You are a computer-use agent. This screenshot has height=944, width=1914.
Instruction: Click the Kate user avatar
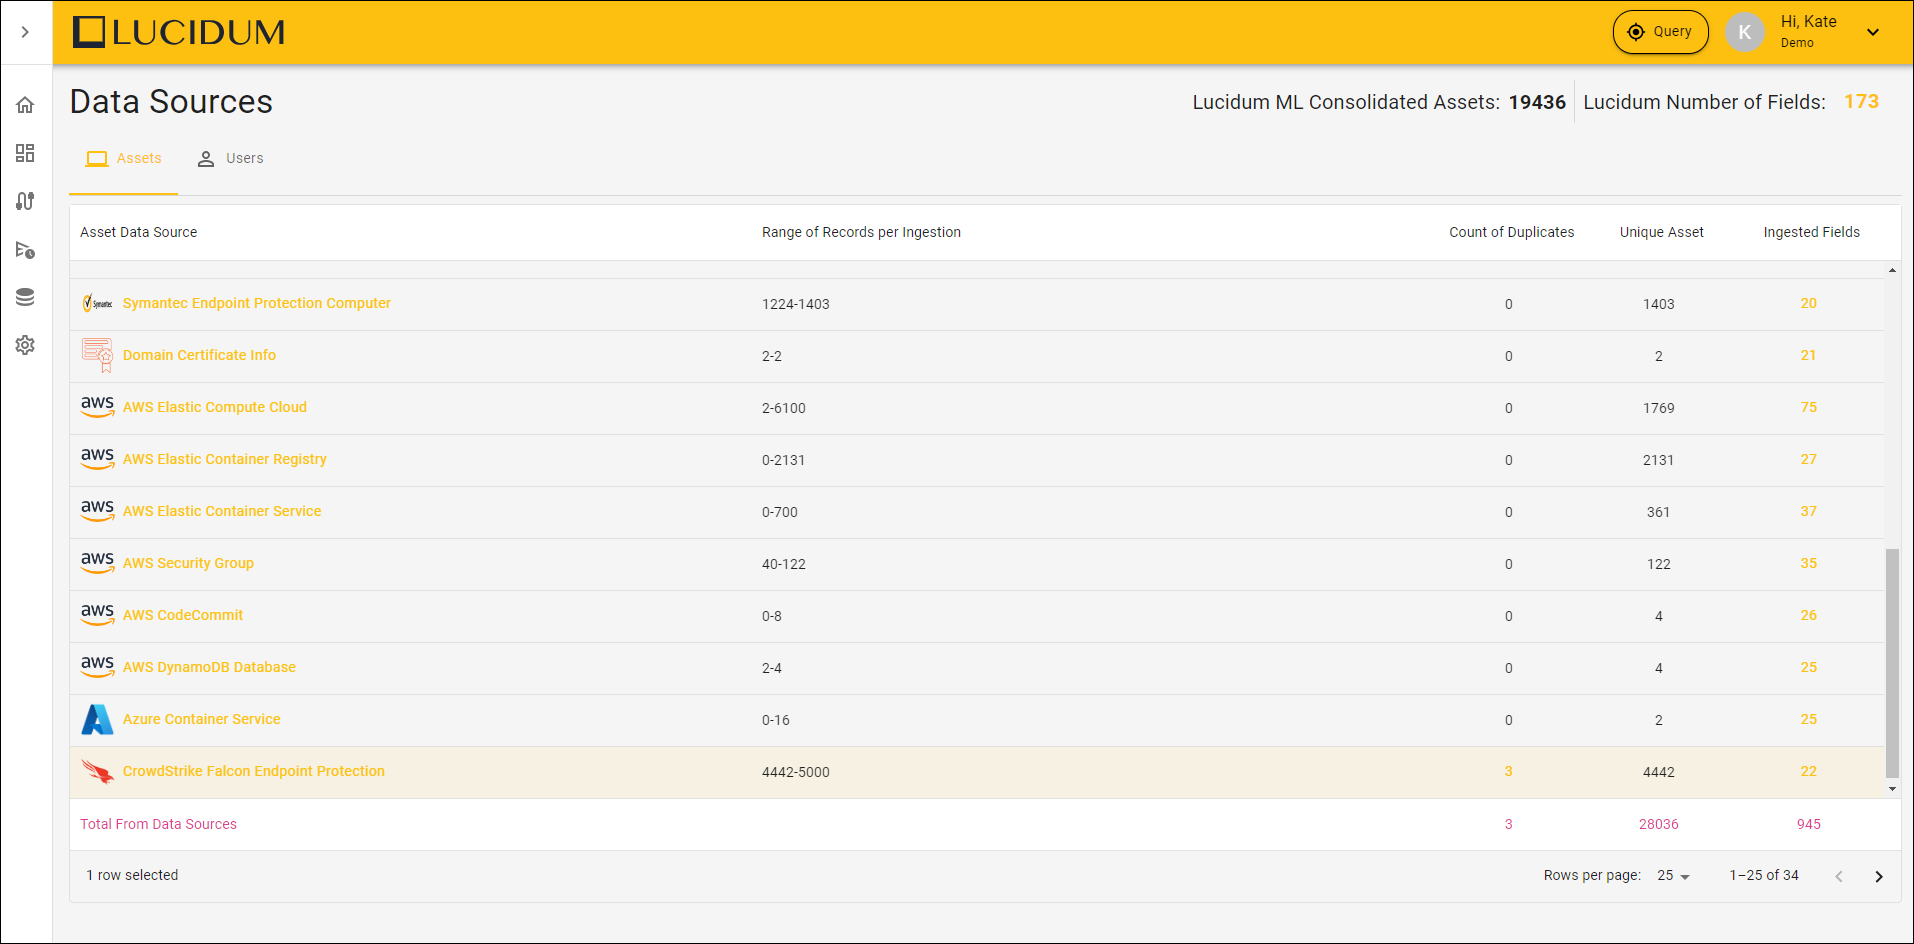[x=1744, y=32]
